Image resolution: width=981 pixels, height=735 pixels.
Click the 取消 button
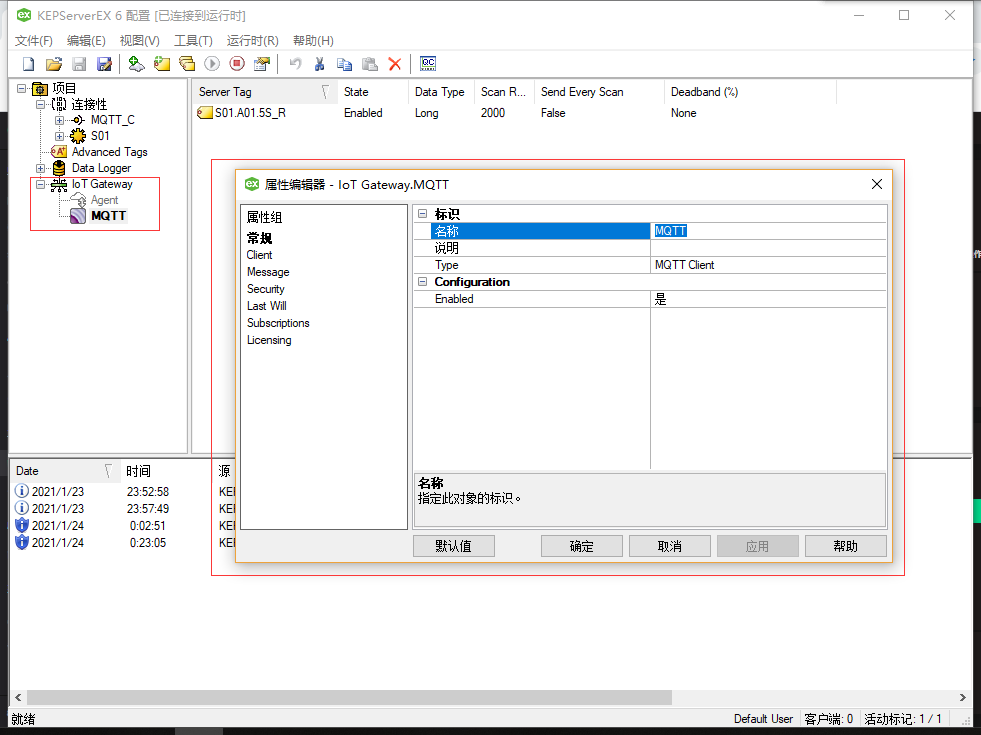[669, 546]
